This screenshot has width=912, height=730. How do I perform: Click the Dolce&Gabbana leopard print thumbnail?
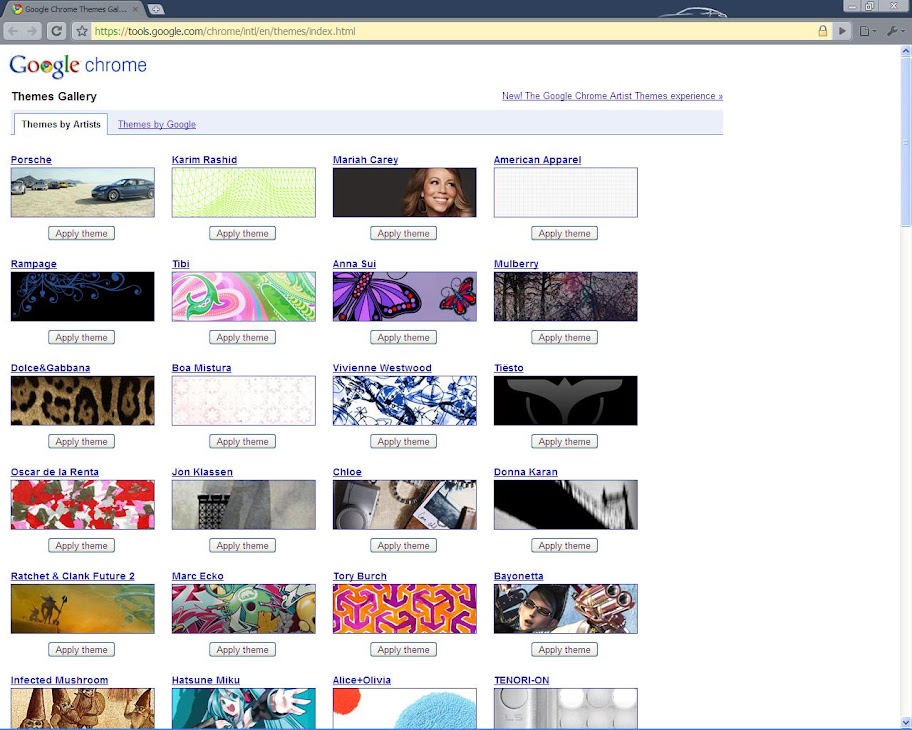point(83,401)
